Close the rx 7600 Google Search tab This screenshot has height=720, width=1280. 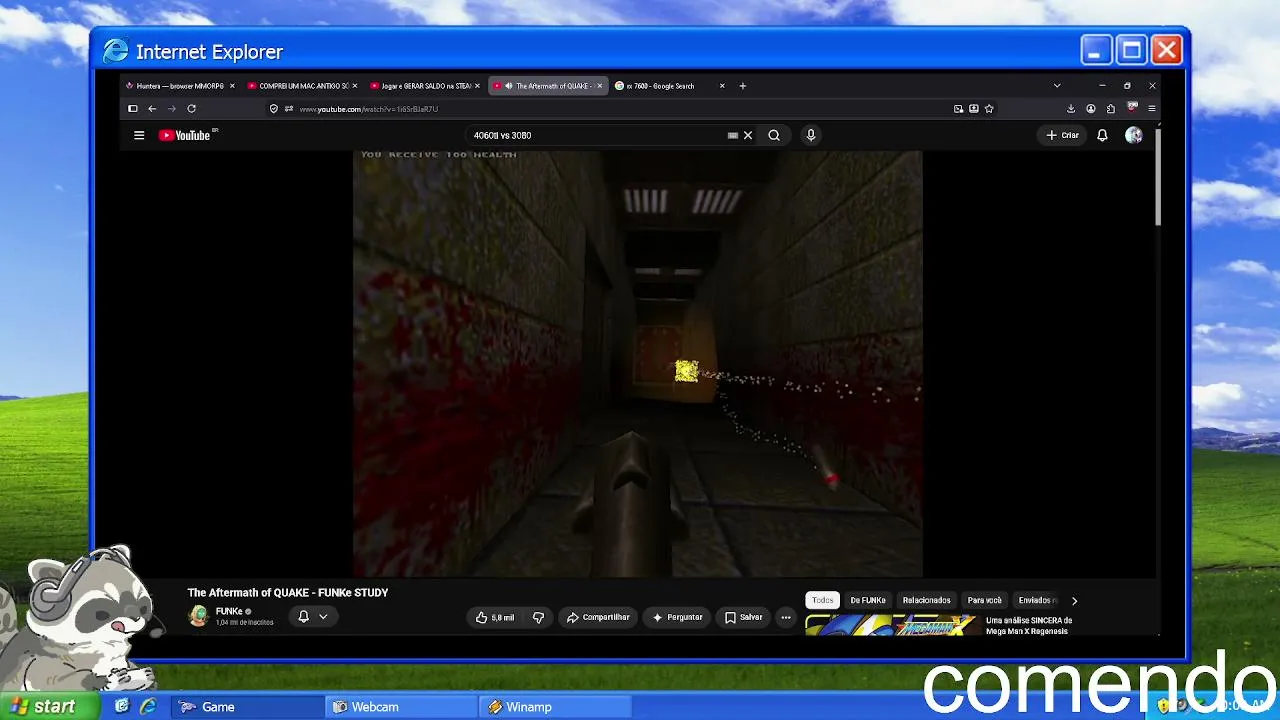722,86
